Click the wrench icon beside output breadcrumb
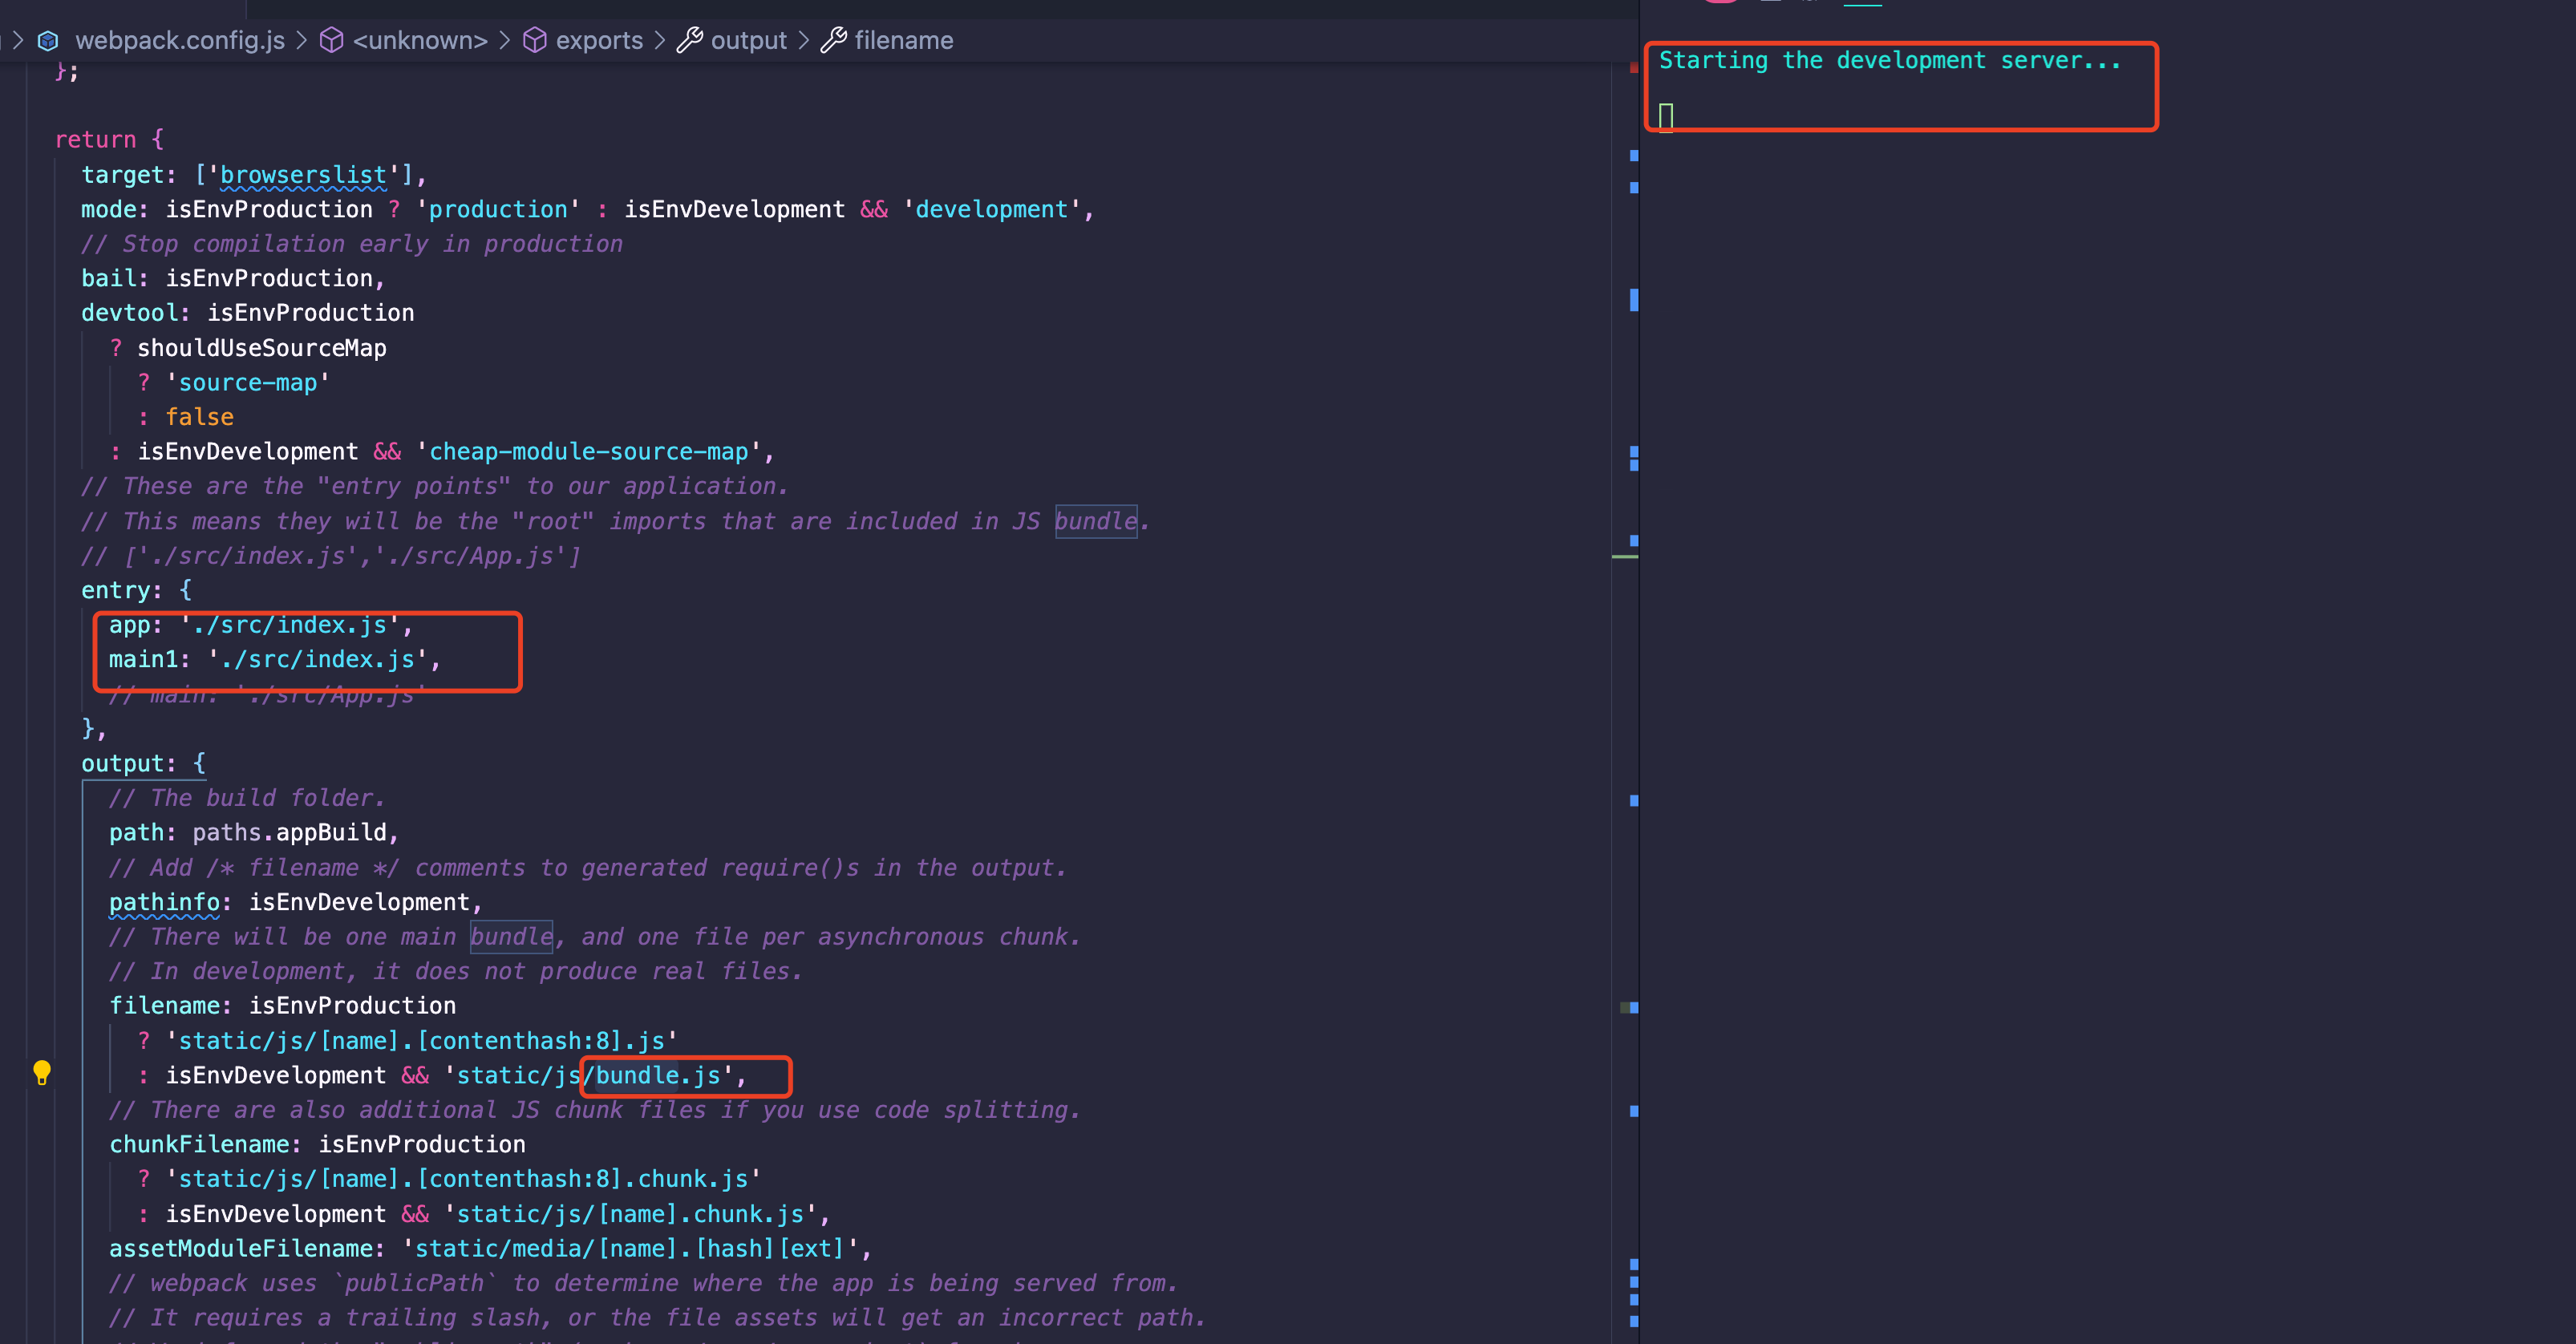2576x1344 pixels. 689,41
